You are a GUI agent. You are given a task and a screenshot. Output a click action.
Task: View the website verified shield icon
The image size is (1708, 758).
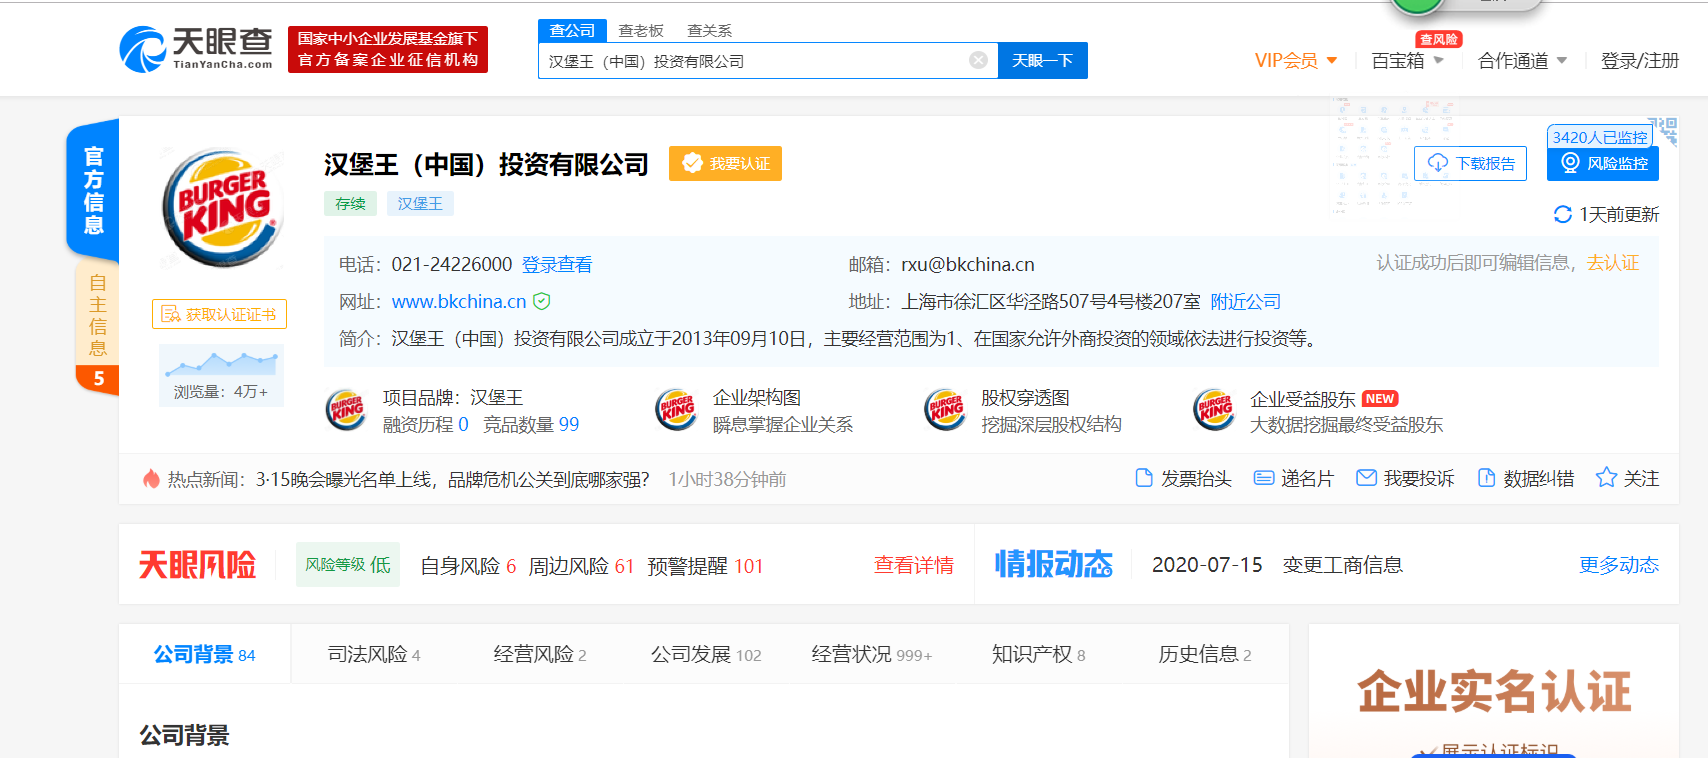coord(541,301)
